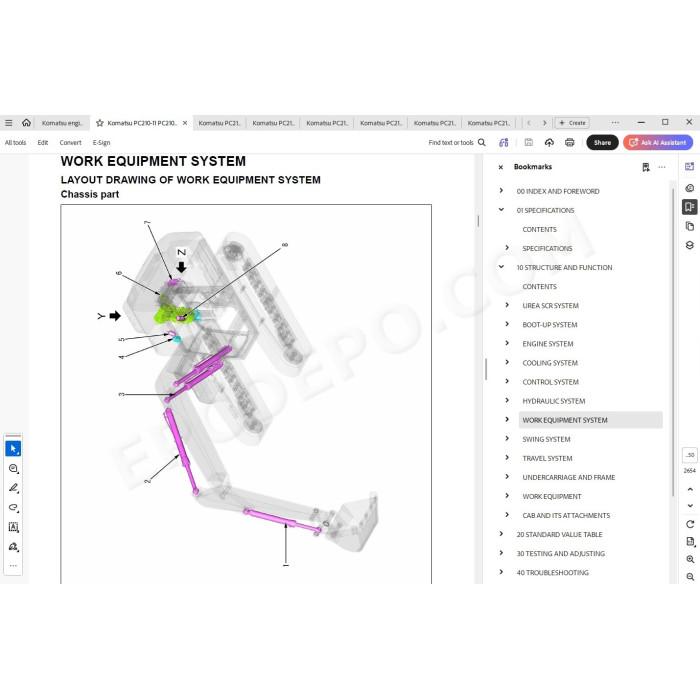Open Bookmarks panel options menu
The image size is (700, 700).
pyautogui.click(x=662, y=167)
